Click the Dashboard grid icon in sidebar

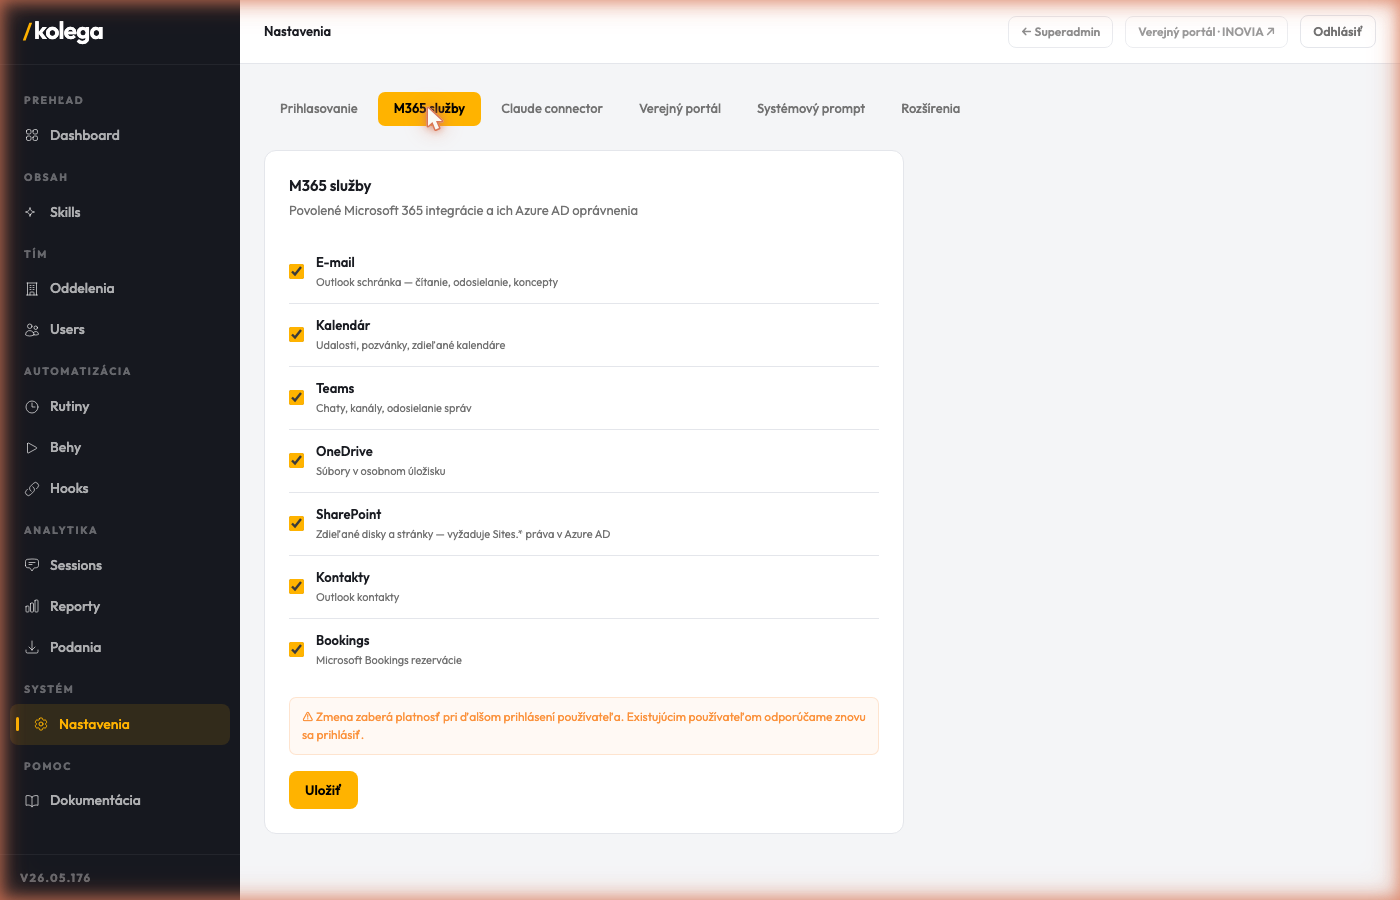(32, 135)
